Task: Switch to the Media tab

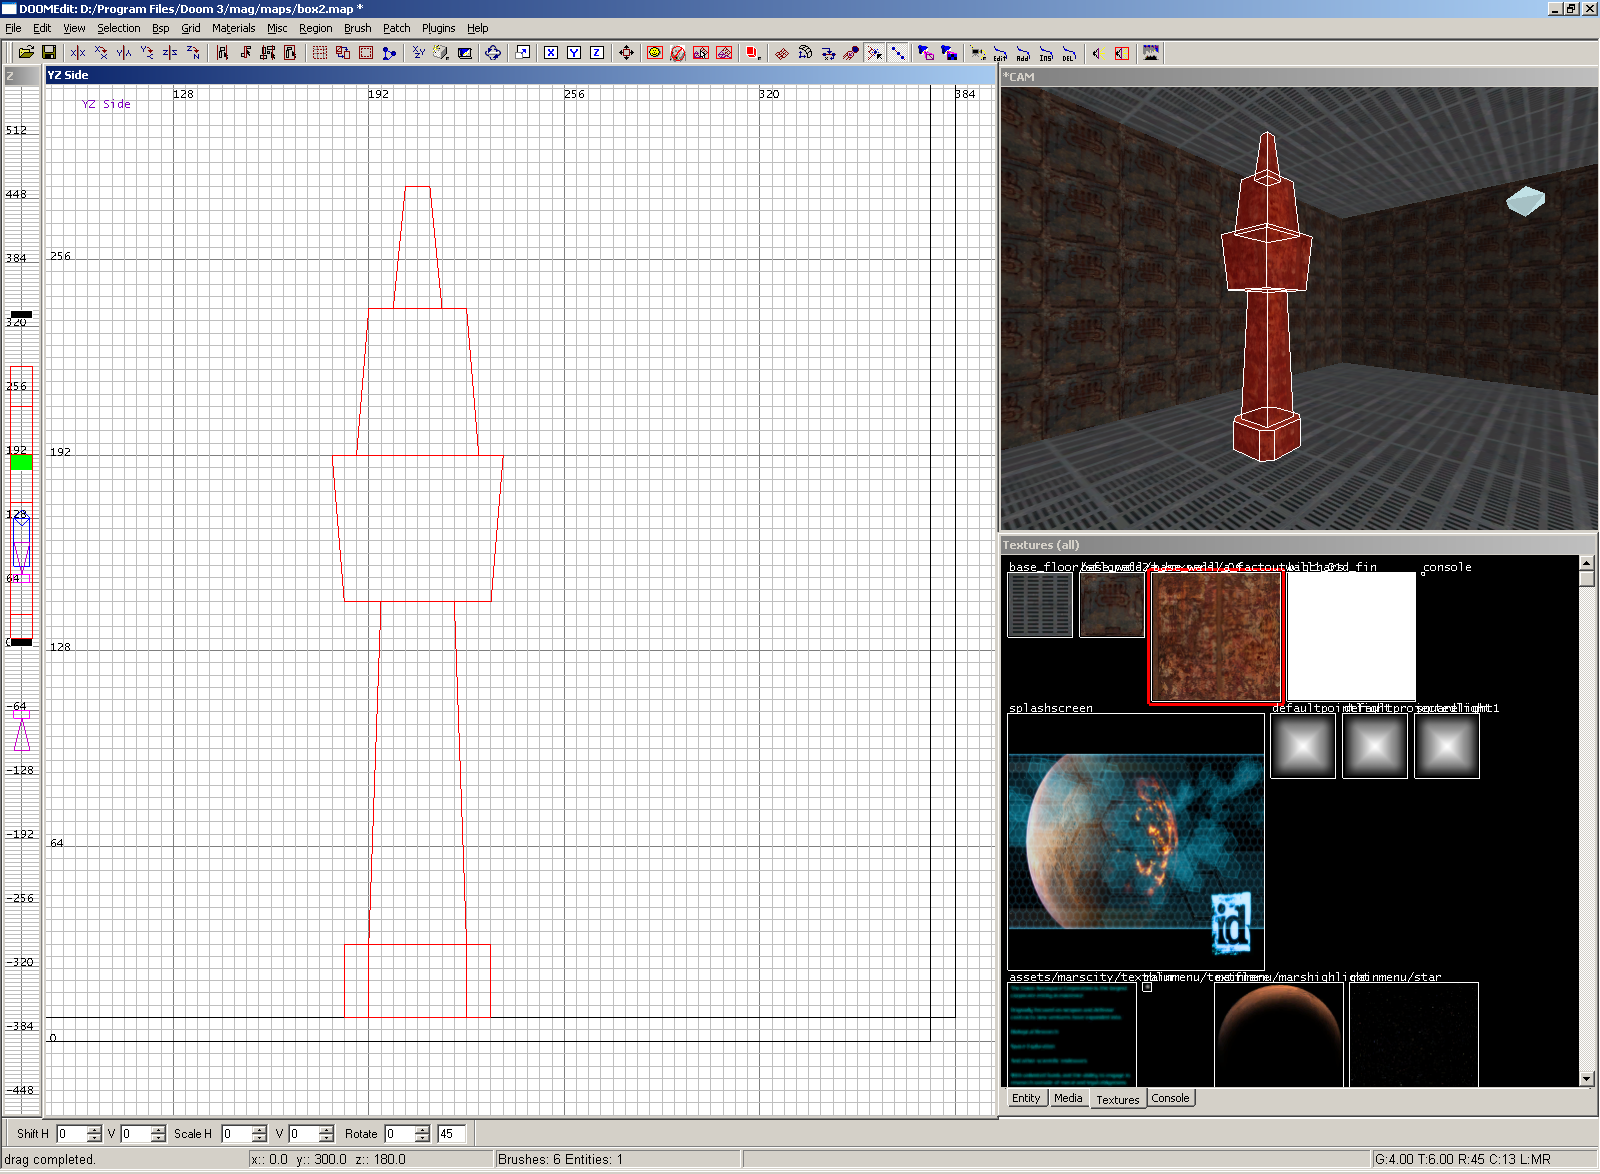Action: pos(1068,1098)
